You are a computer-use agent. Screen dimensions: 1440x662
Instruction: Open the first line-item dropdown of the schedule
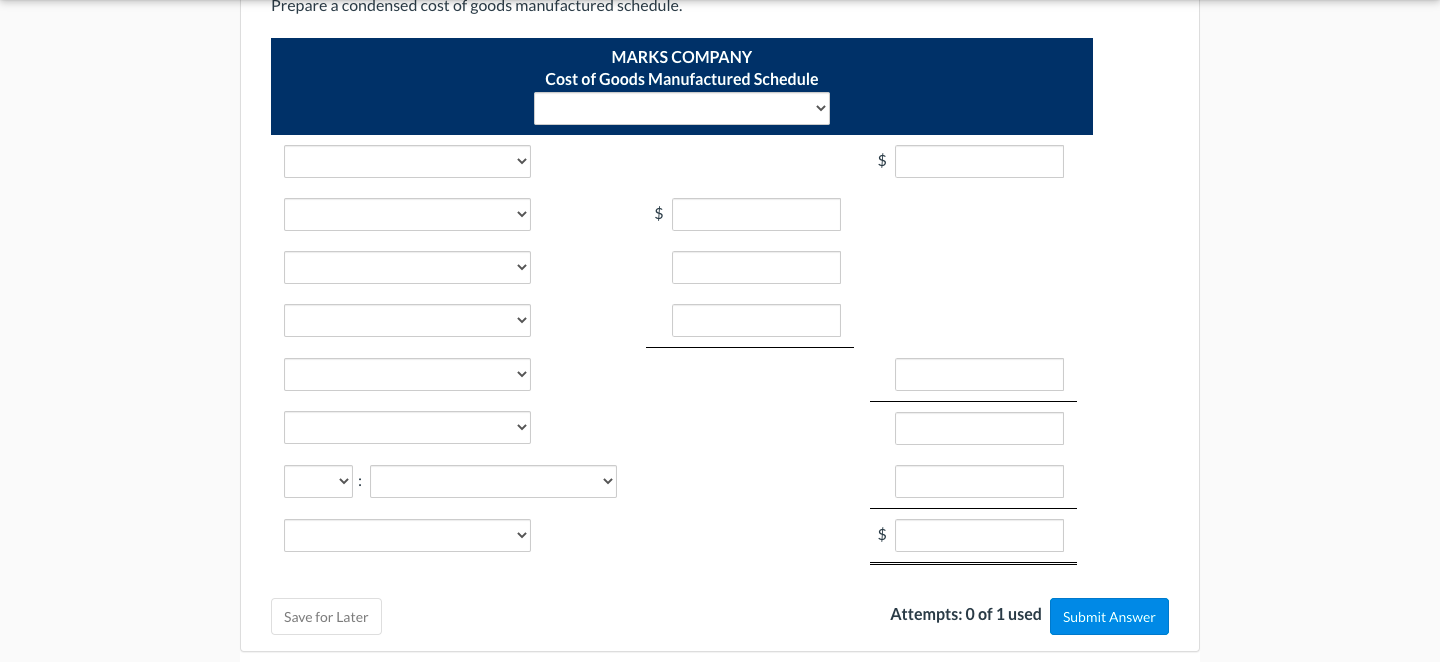(406, 161)
